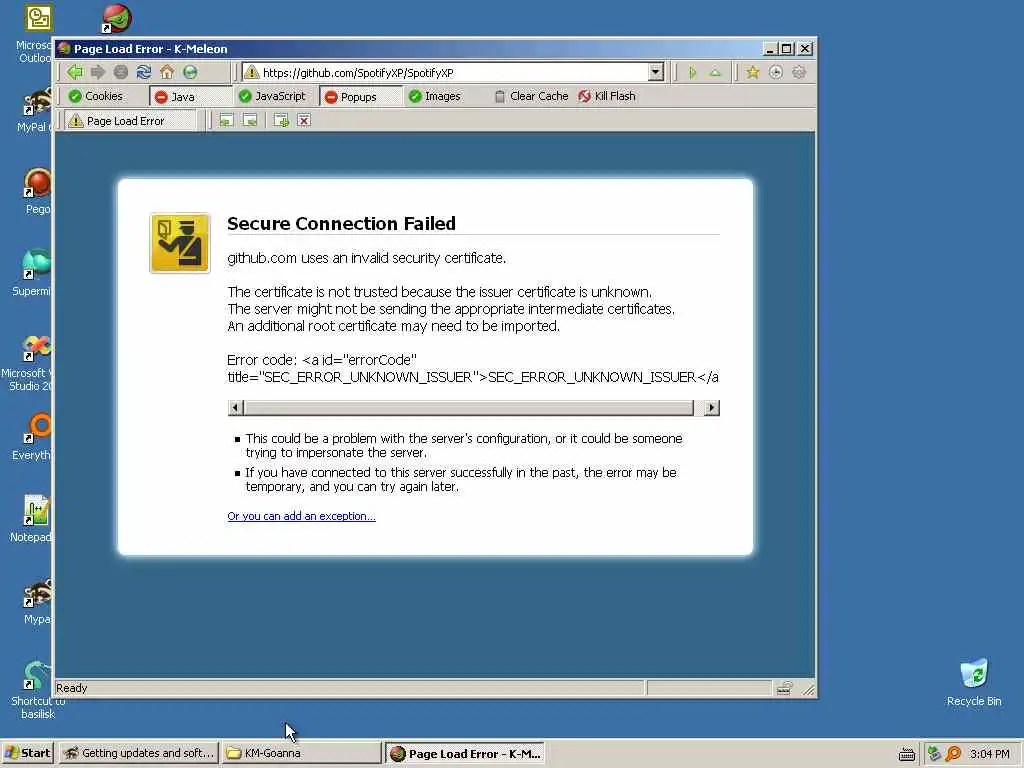The image size is (1024, 768).
Task: Select the Page Load Error tab
Action: (x=131, y=121)
